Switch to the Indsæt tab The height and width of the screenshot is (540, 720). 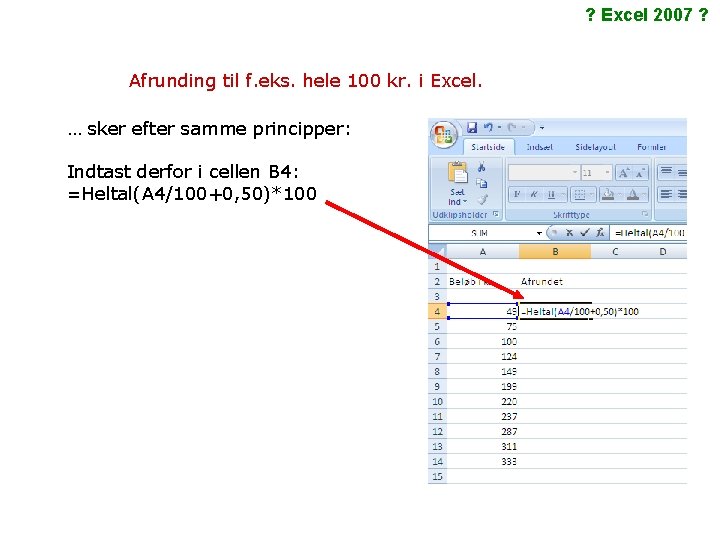(539, 147)
